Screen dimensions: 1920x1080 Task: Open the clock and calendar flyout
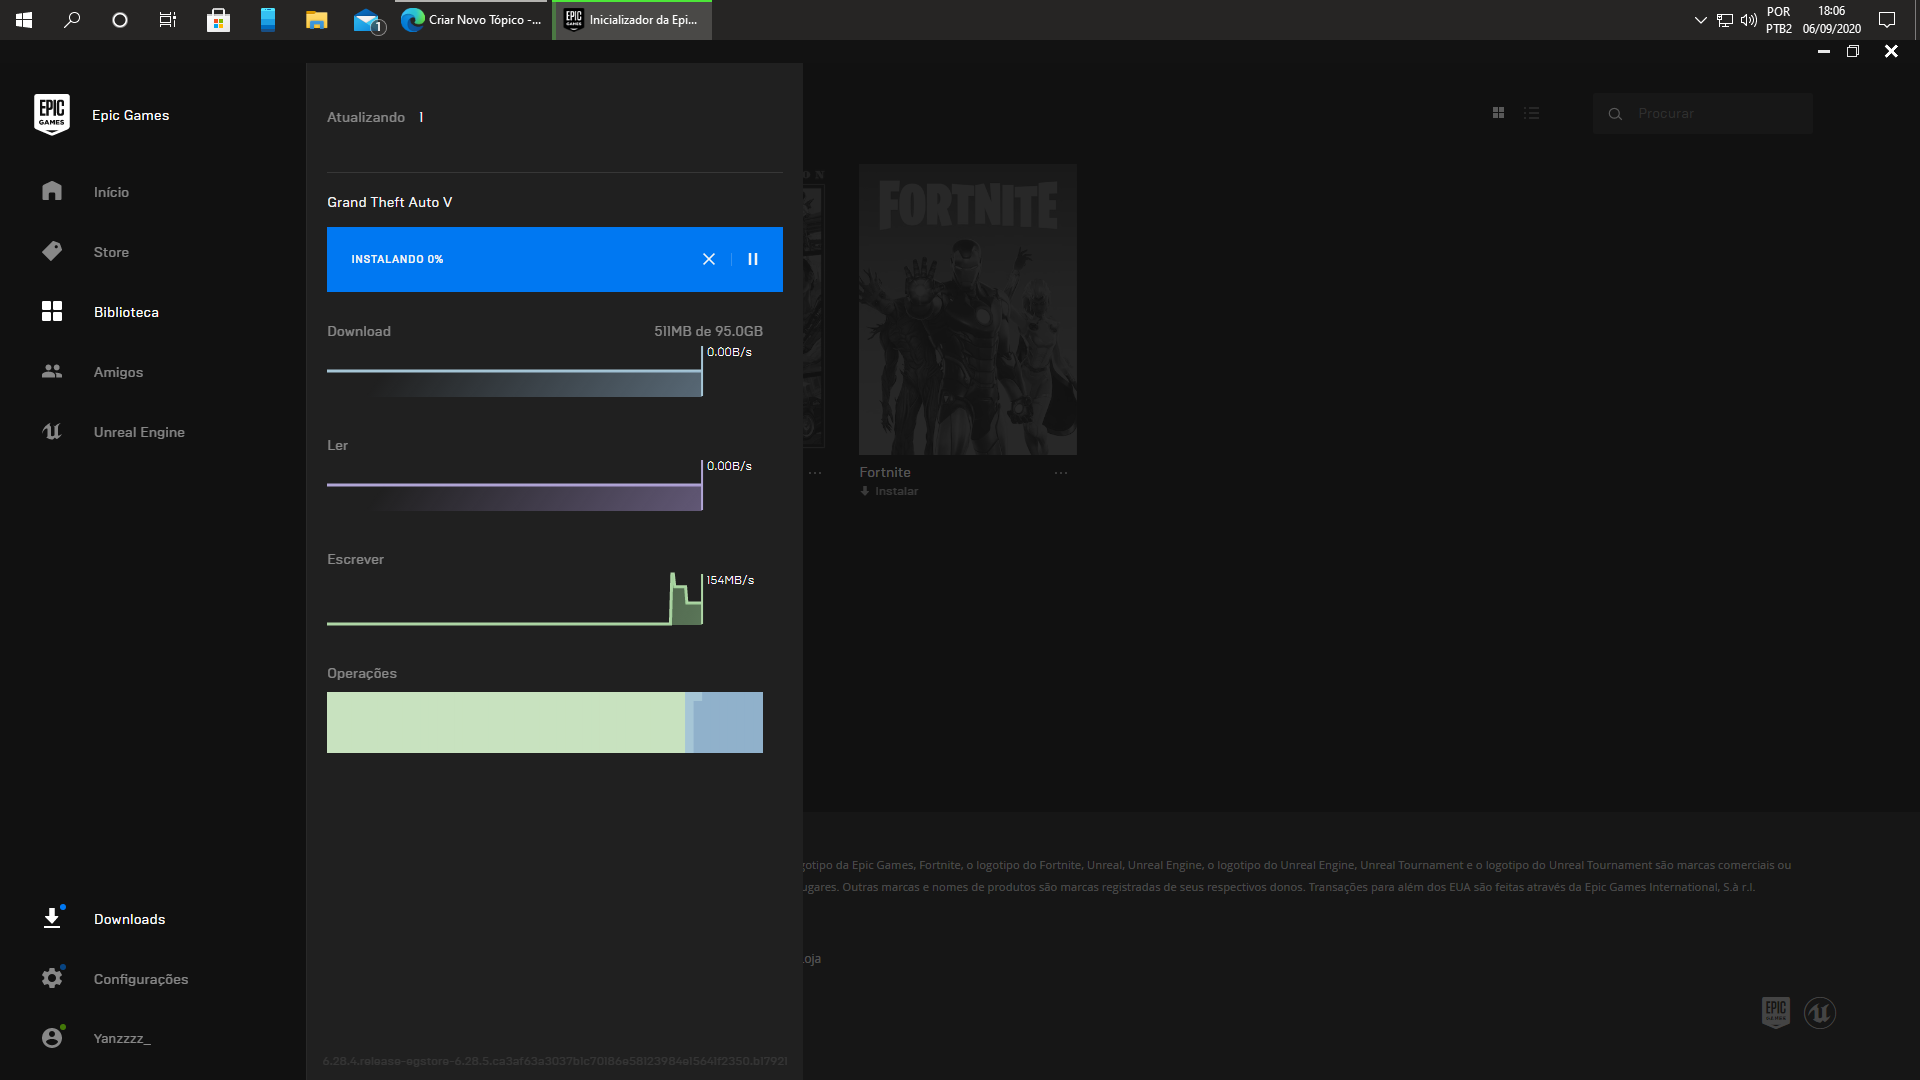click(1832, 20)
